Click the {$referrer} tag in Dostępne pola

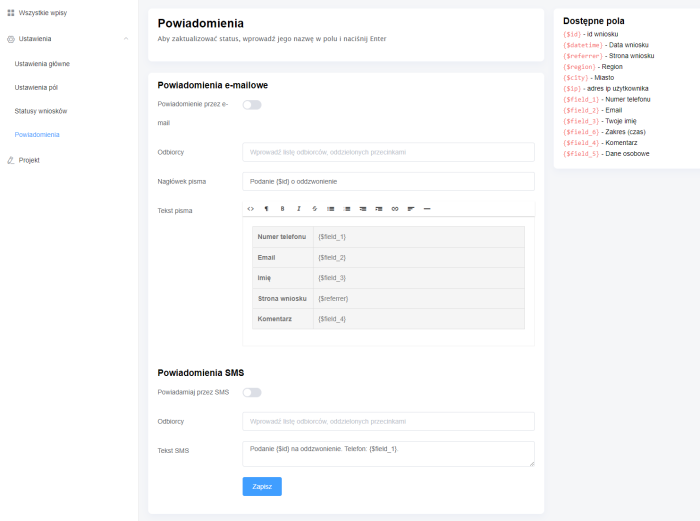pyautogui.click(x=583, y=56)
